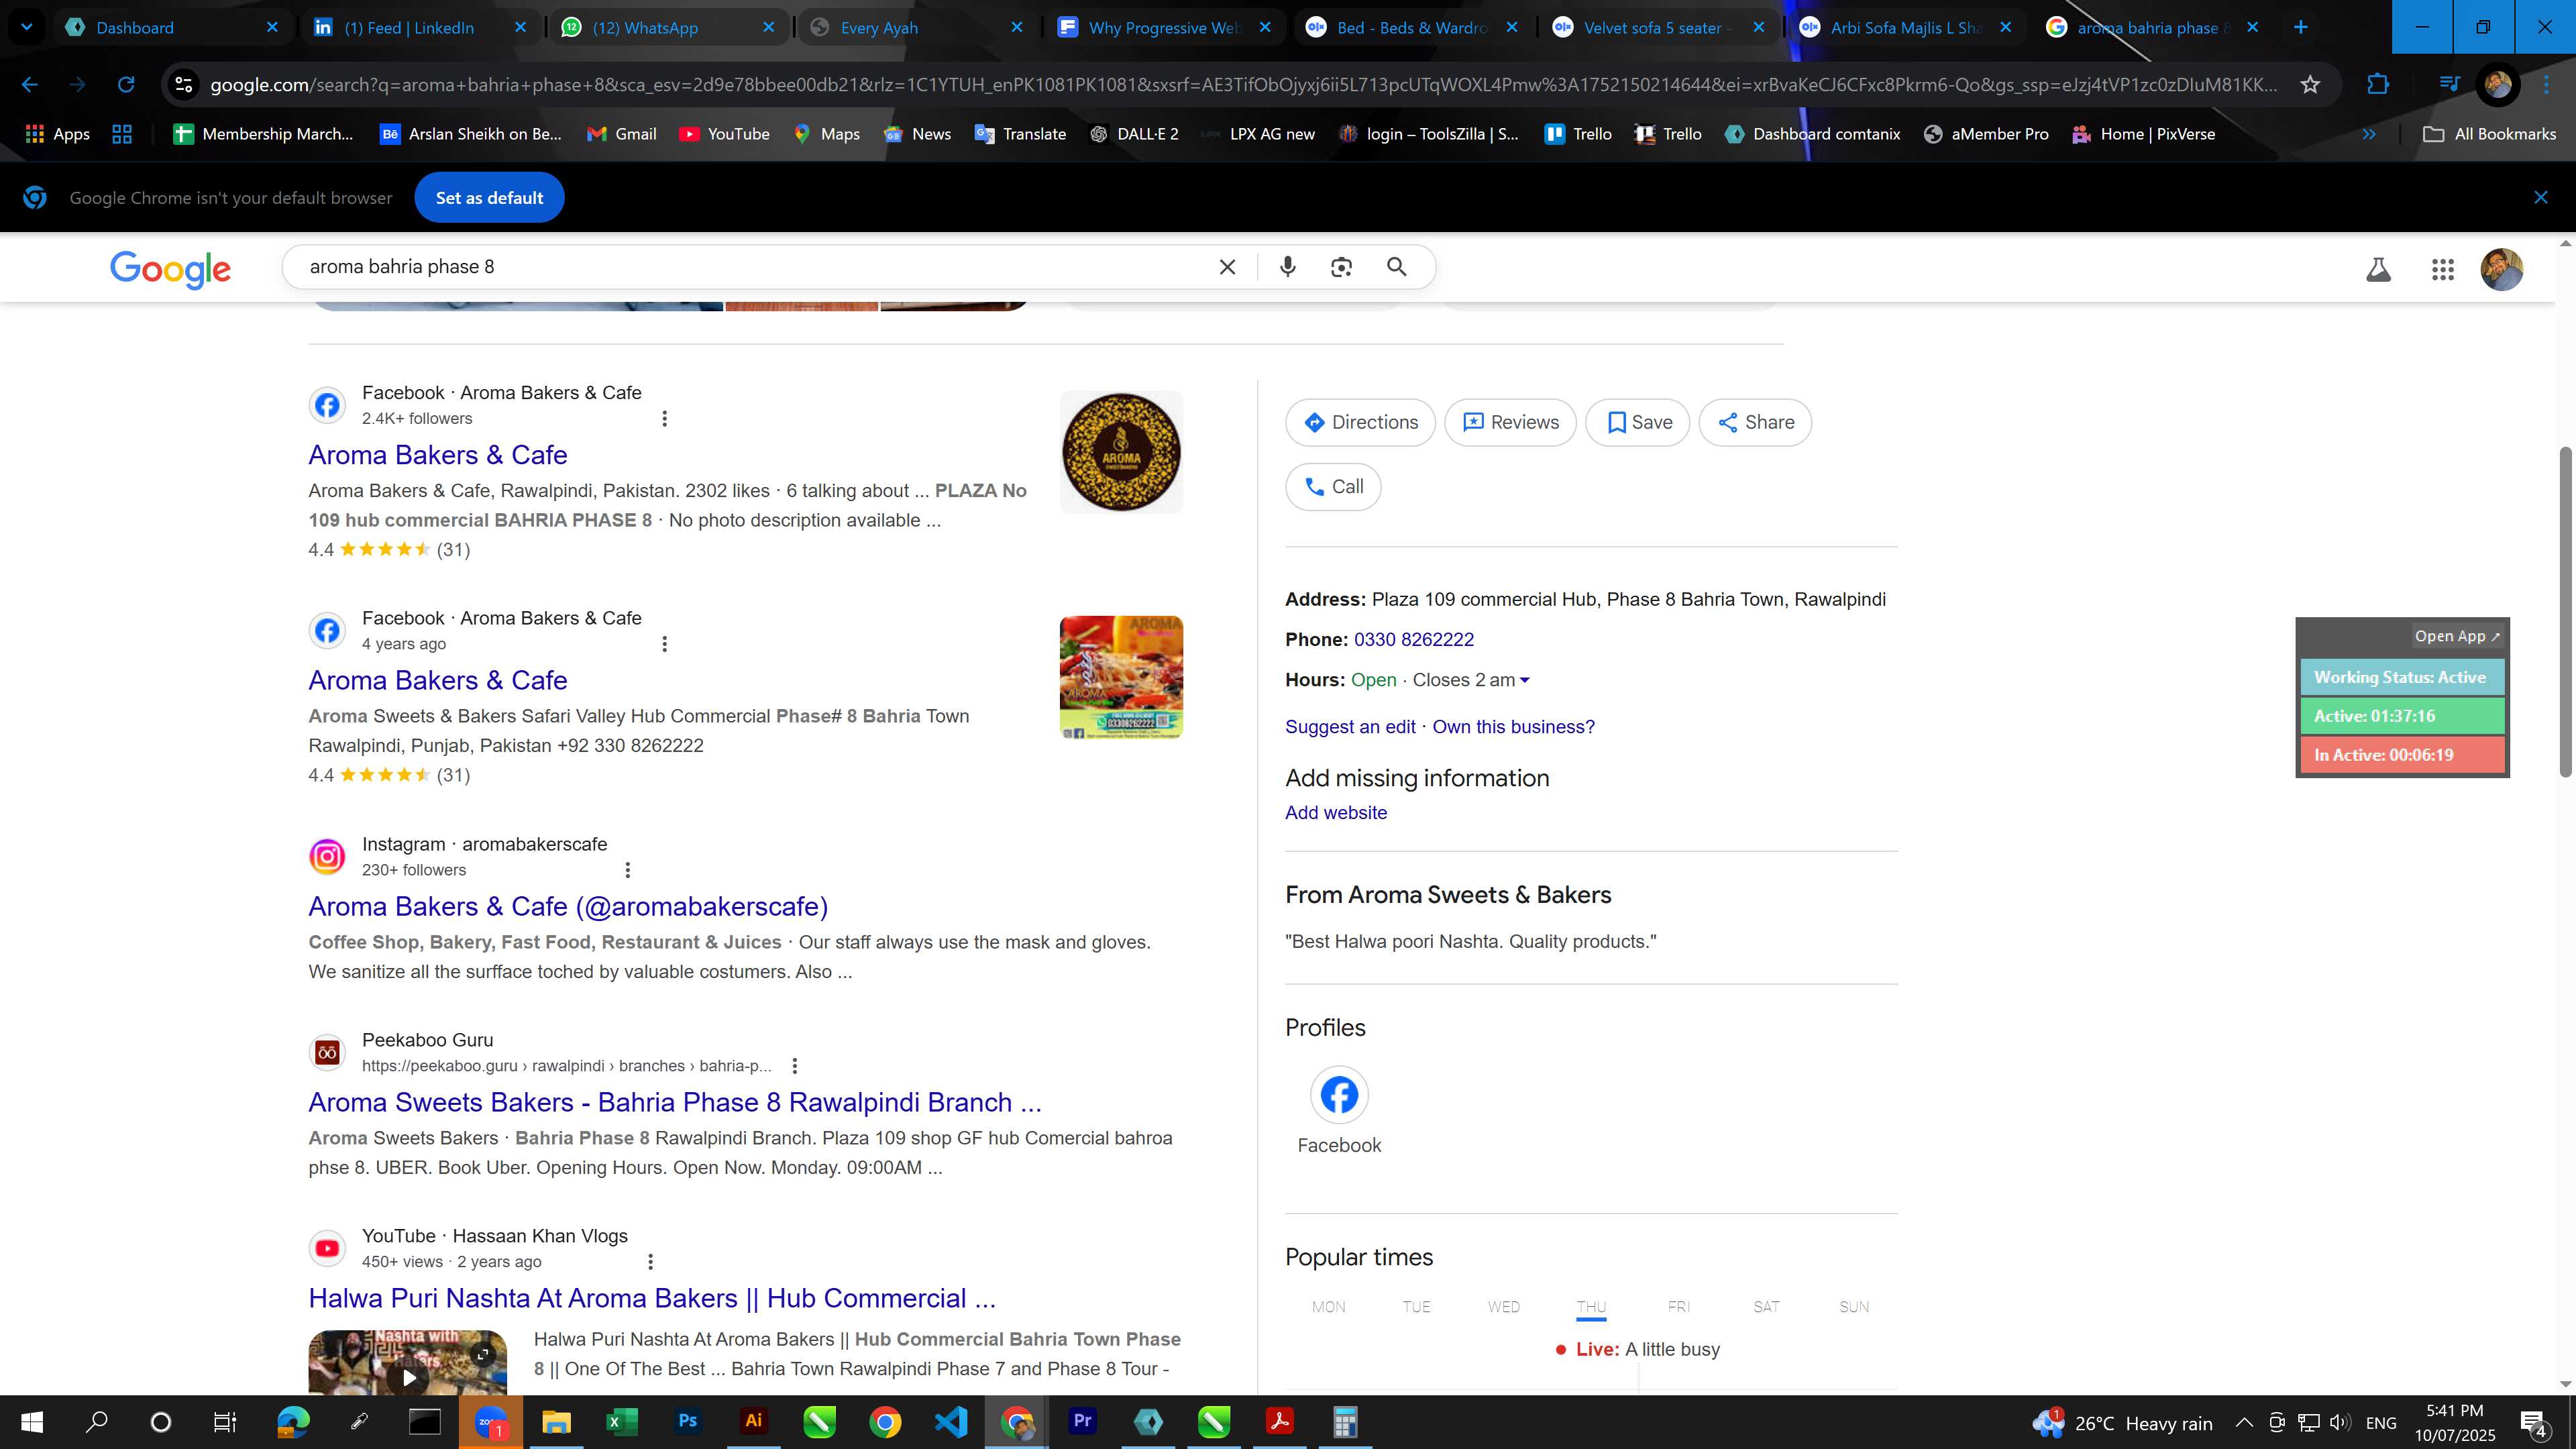Open phone number 0330 8262222 link
The image size is (2576, 1449).
1413,640
